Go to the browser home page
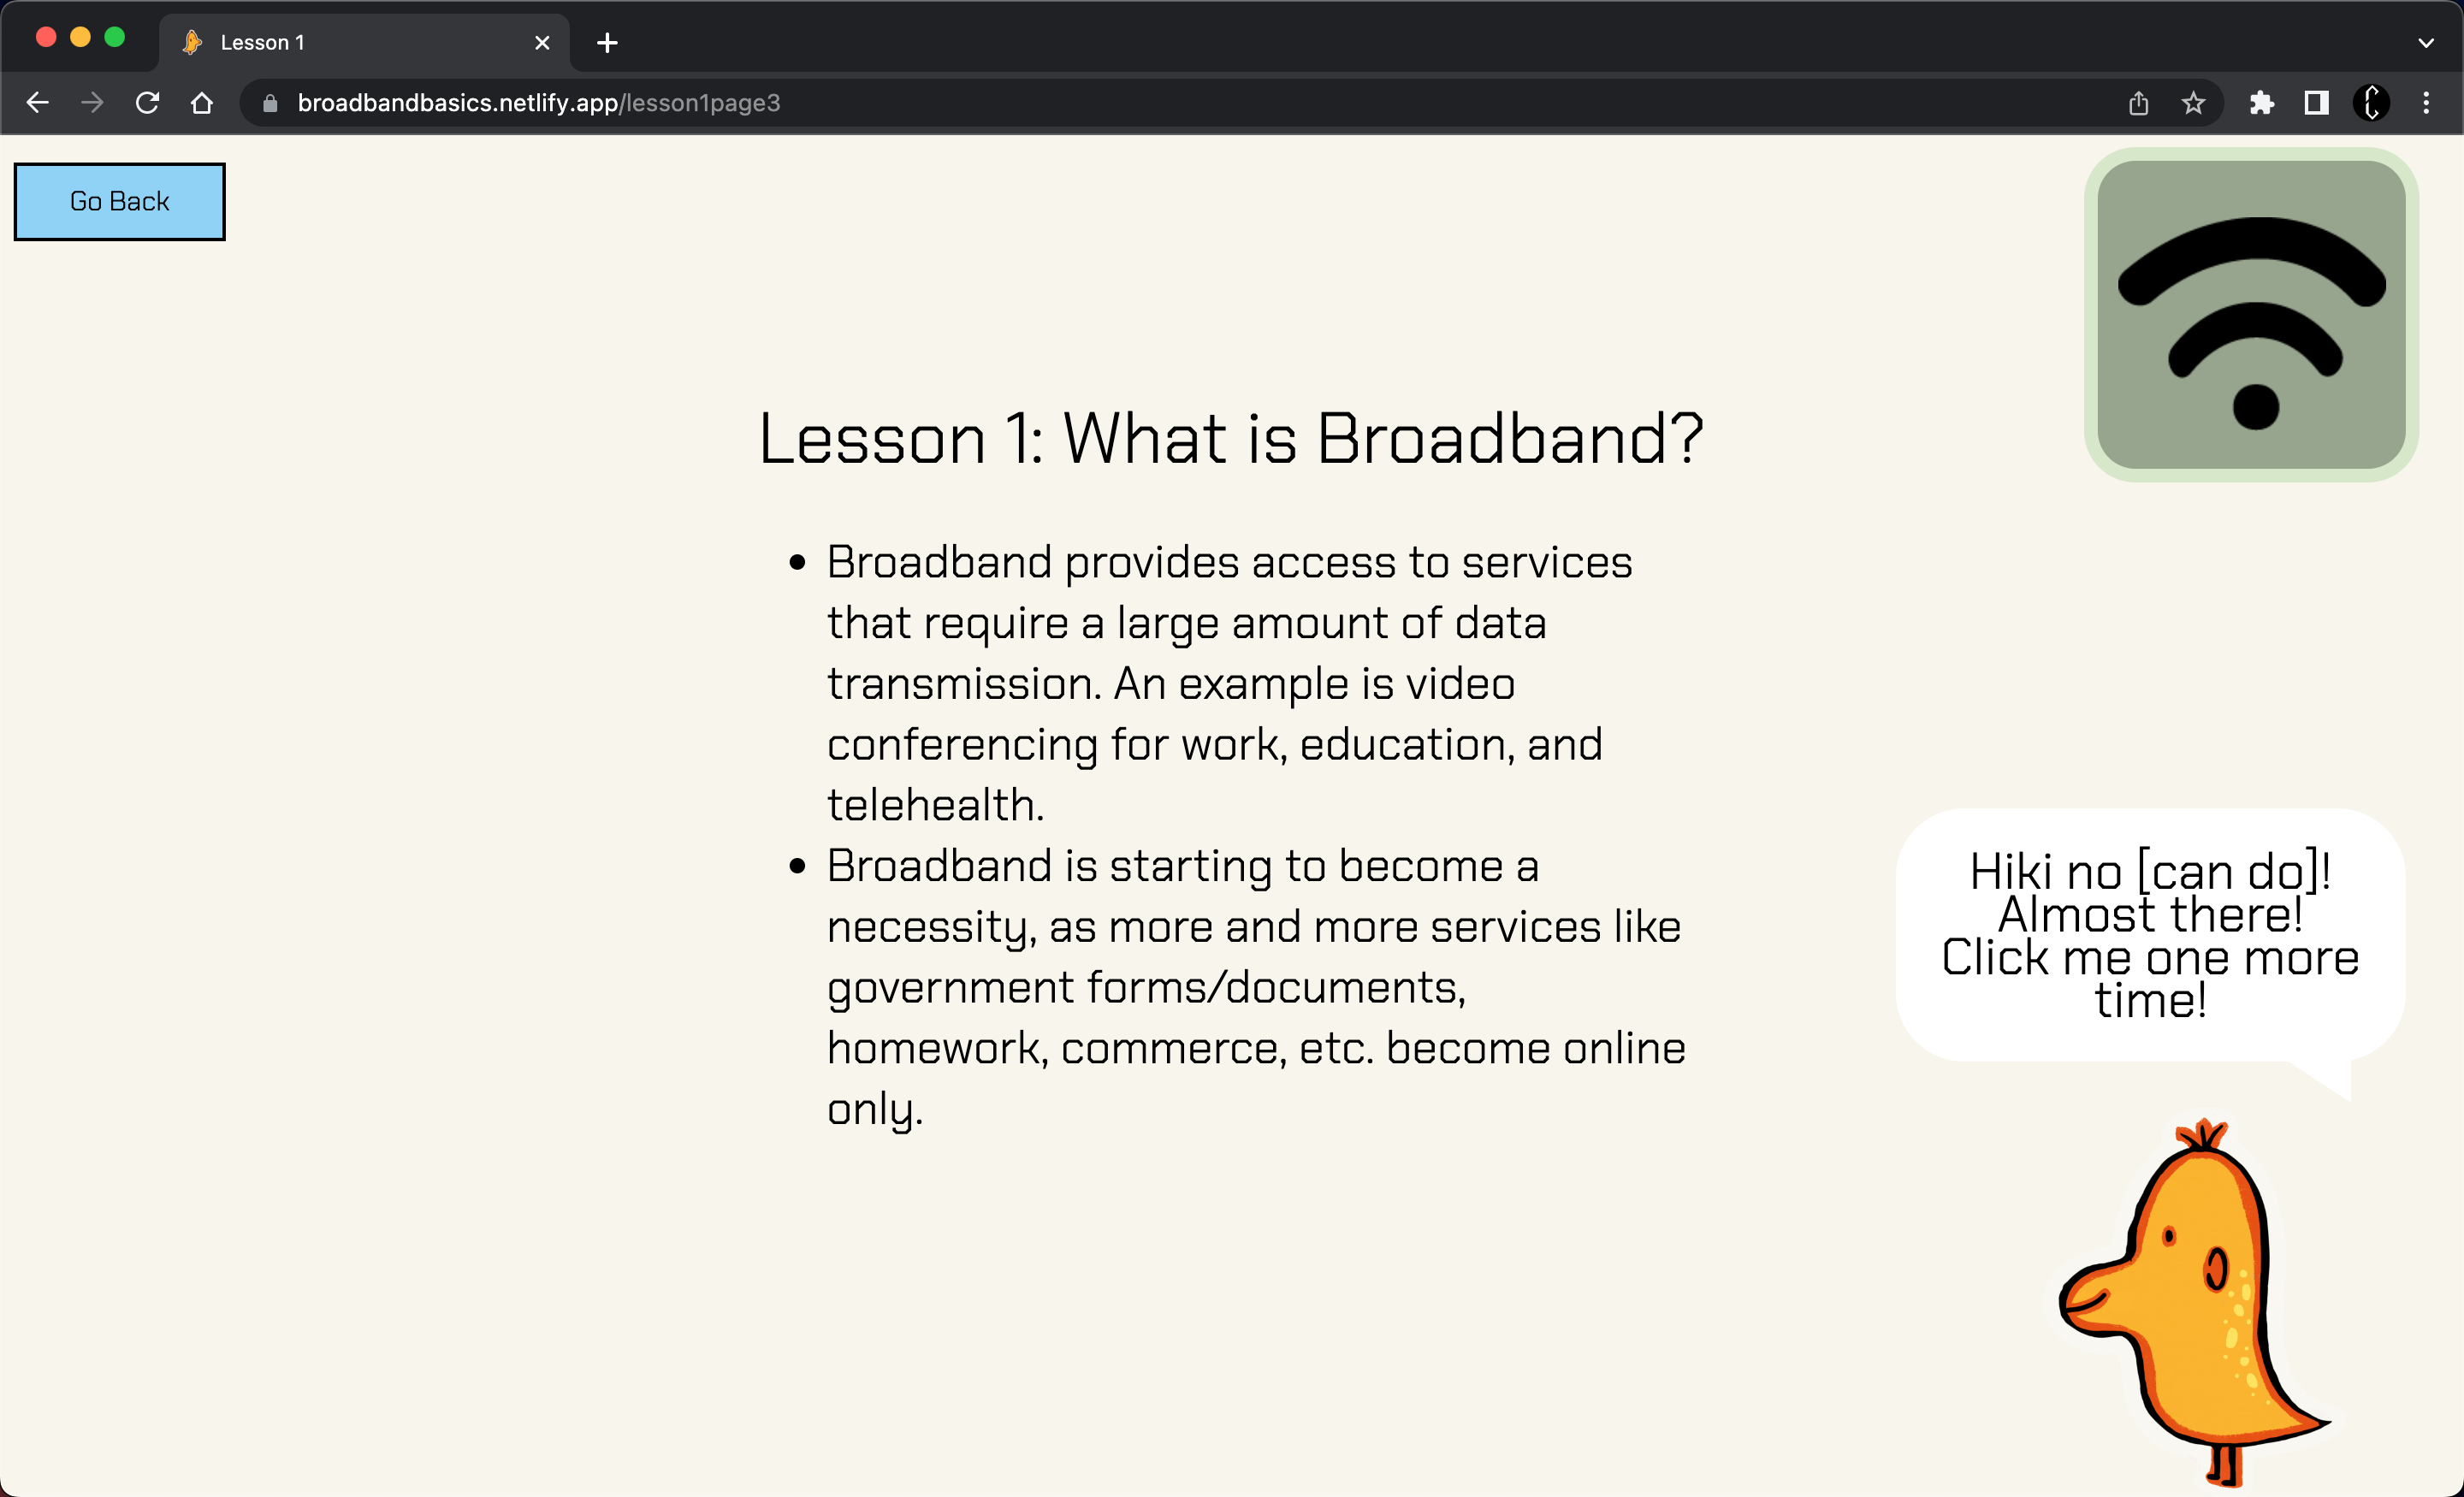The width and height of the screenshot is (2464, 1497). click(202, 103)
